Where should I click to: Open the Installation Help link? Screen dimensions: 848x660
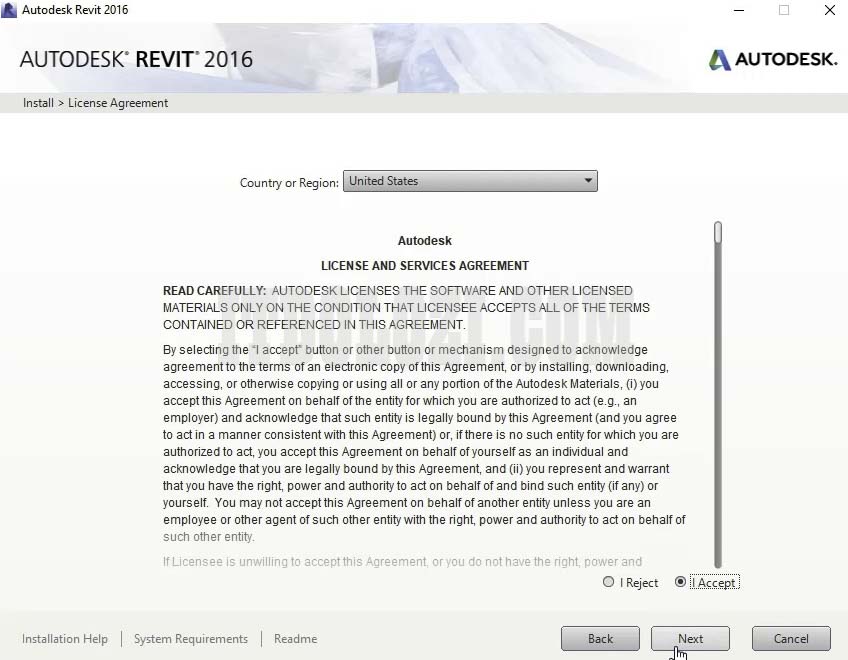[x=65, y=639]
